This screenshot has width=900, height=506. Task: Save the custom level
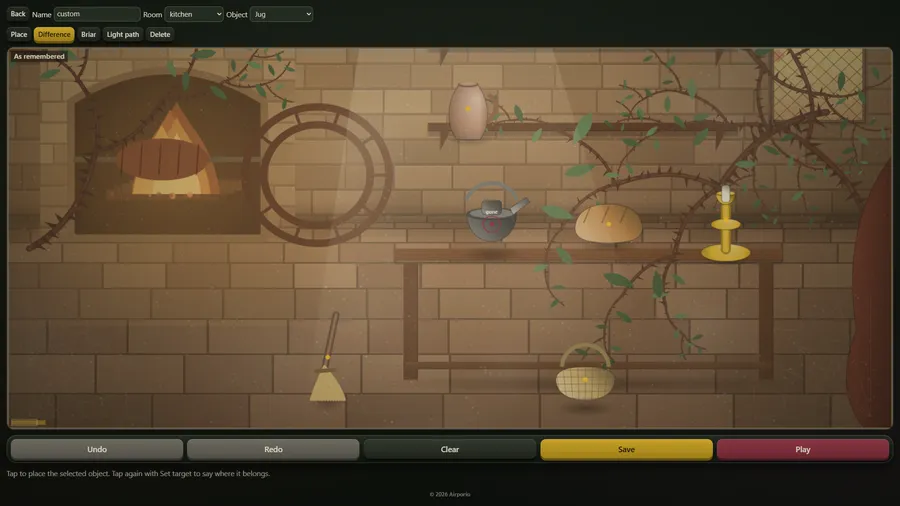click(626, 449)
